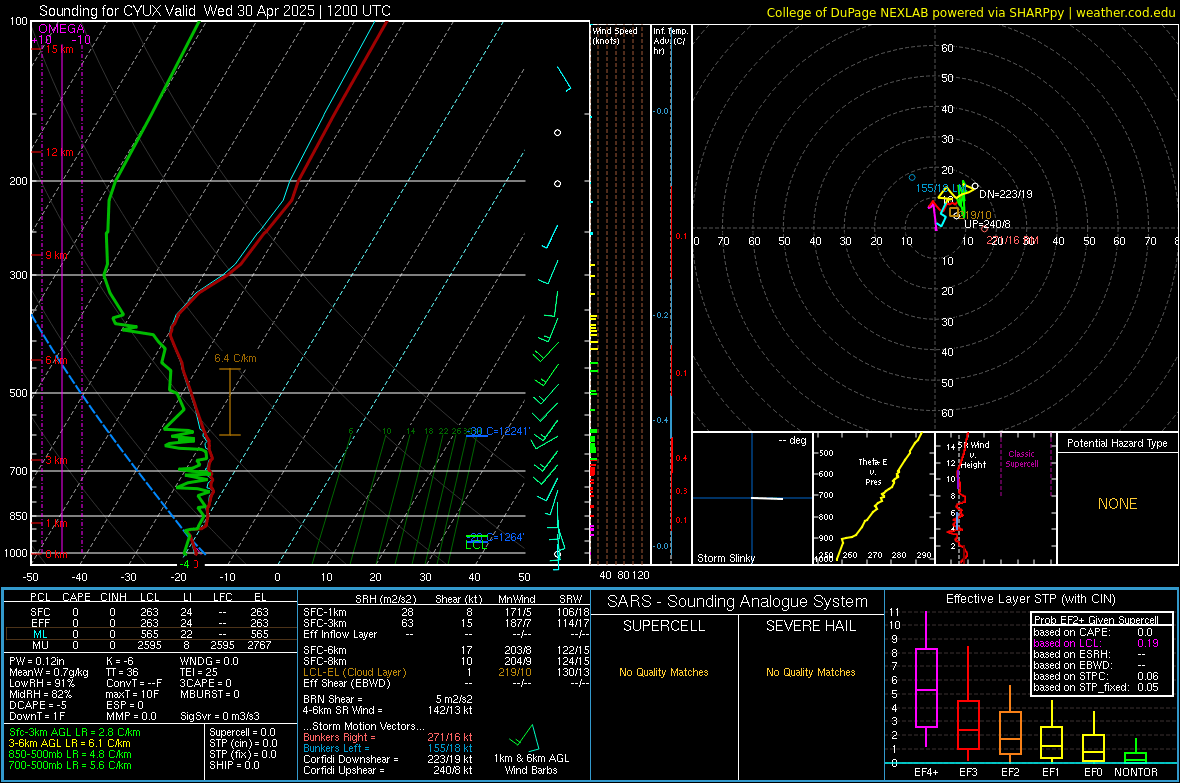Click the 'Corfidi Downshear = 223/19 kt' row
Image resolution: width=1180 pixels, height=783 pixels.
(x=388, y=759)
